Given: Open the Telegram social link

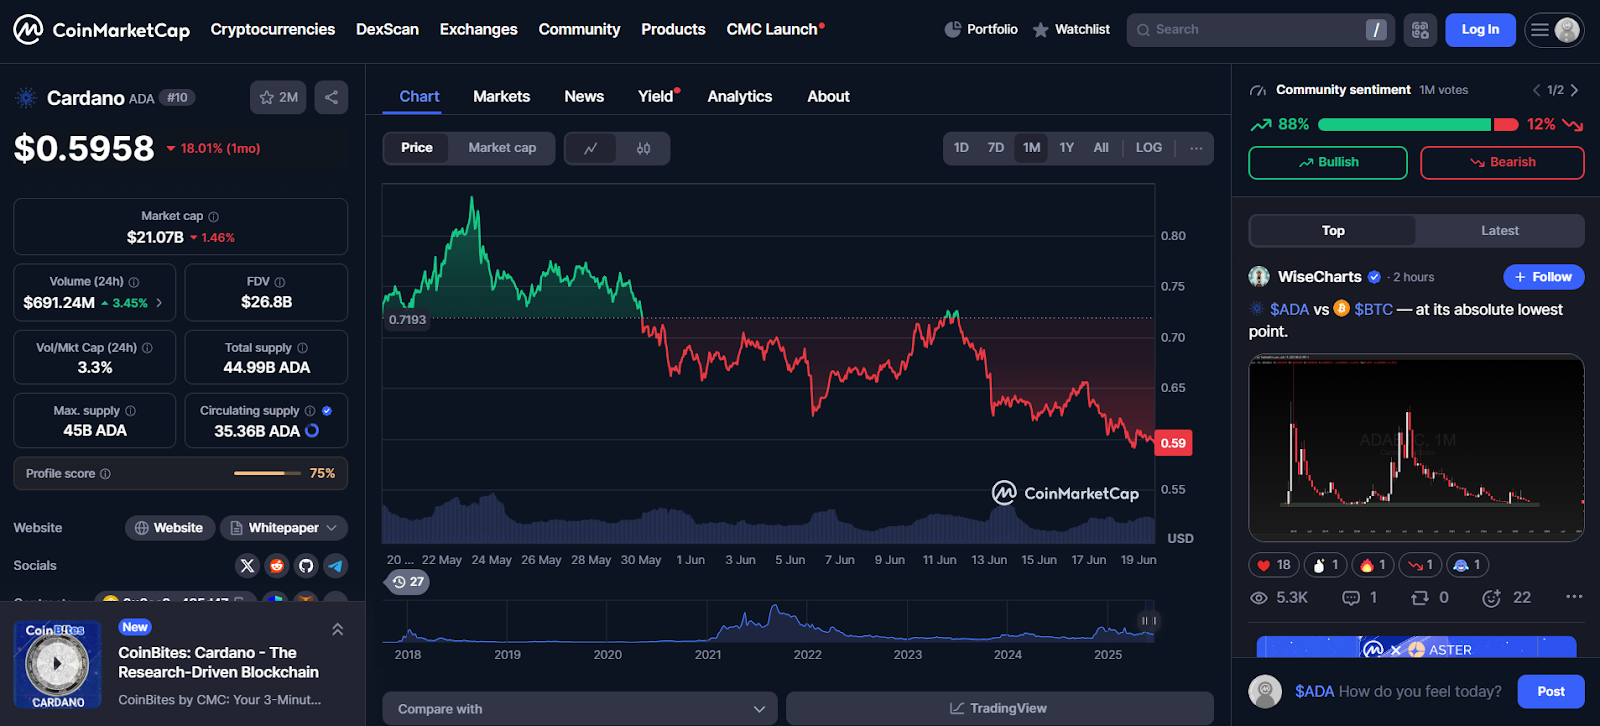Looking at the screenshot, I should [x=336, y=566].
